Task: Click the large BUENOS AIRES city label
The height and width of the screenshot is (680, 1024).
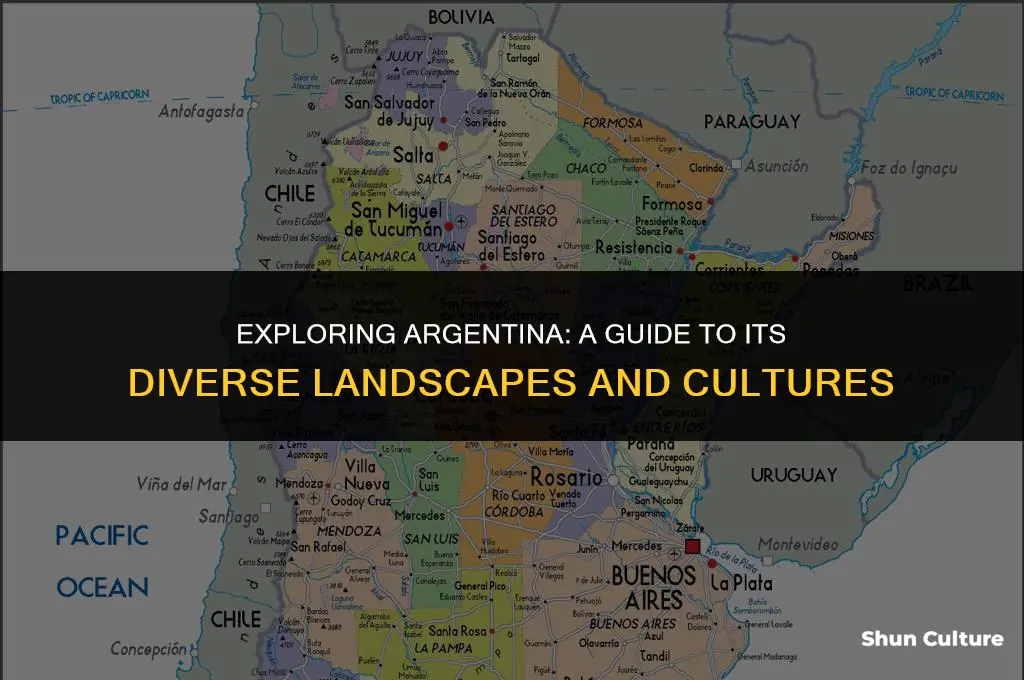Action: 654,587
